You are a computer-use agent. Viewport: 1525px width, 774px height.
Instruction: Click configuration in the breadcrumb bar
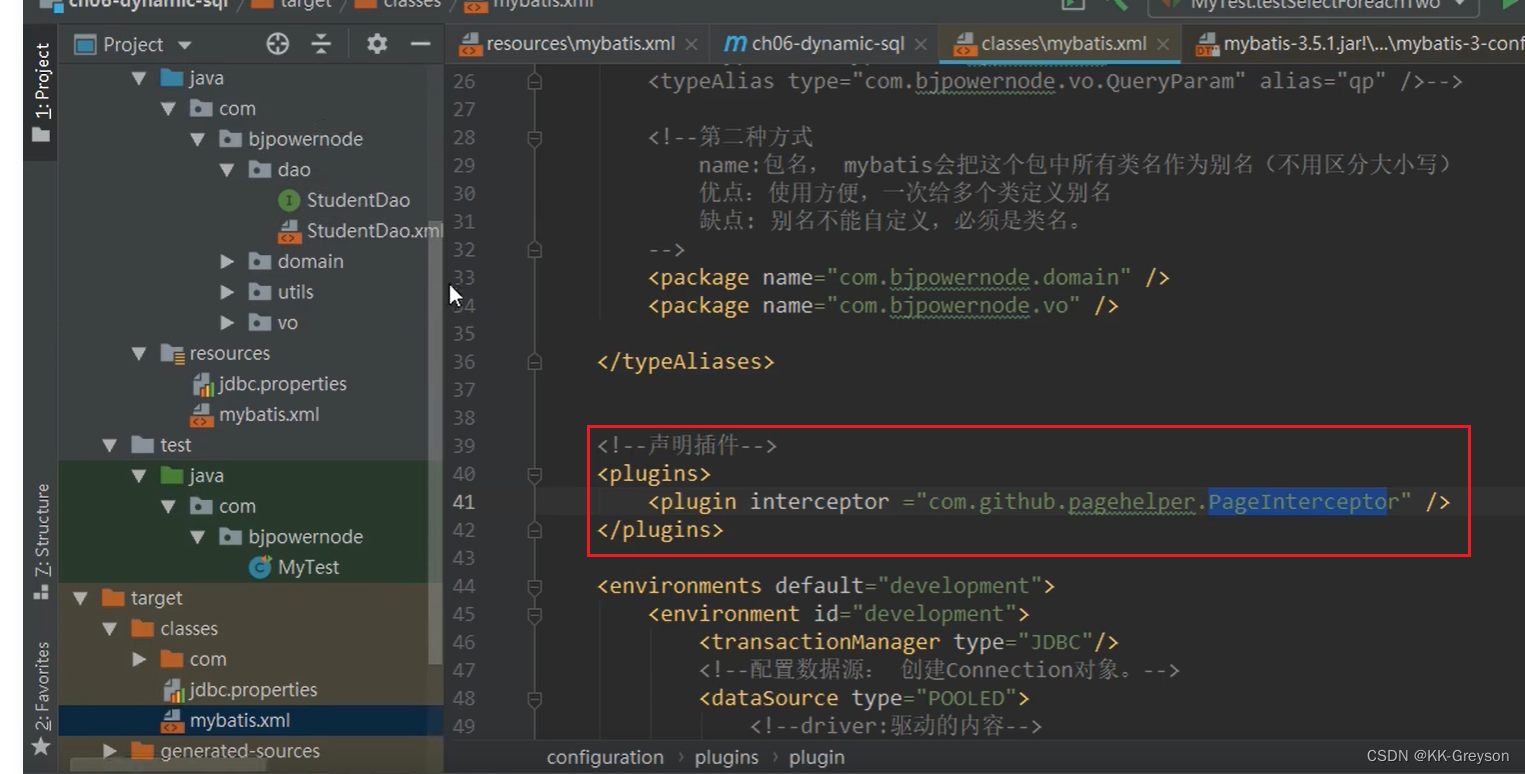click(x=605, y=757)
